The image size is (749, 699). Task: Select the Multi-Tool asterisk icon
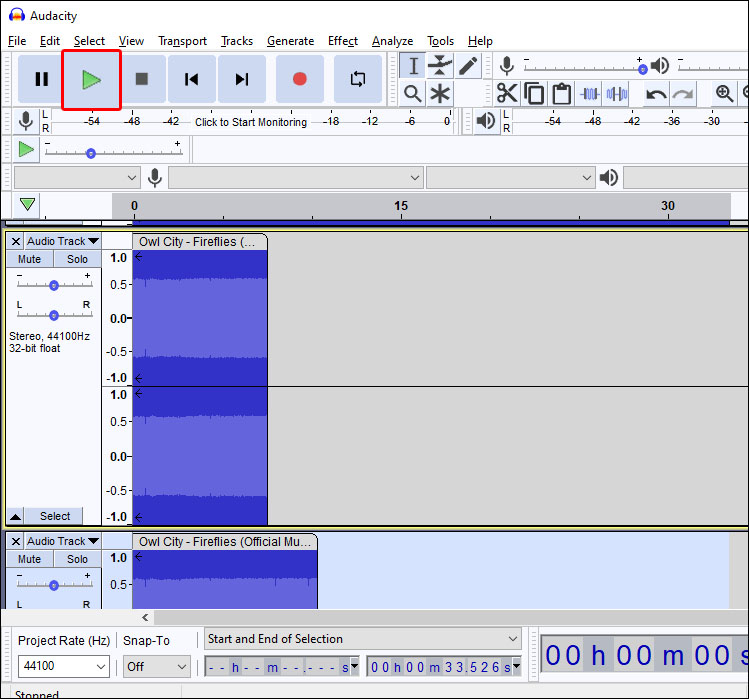tap(440, 94)
